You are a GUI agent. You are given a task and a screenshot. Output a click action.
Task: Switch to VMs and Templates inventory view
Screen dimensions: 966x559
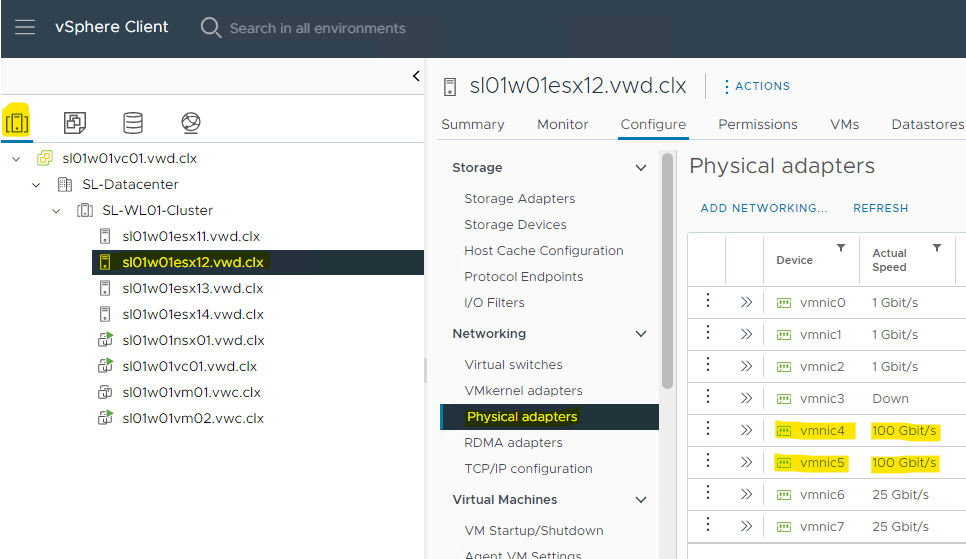pos(75,123)
